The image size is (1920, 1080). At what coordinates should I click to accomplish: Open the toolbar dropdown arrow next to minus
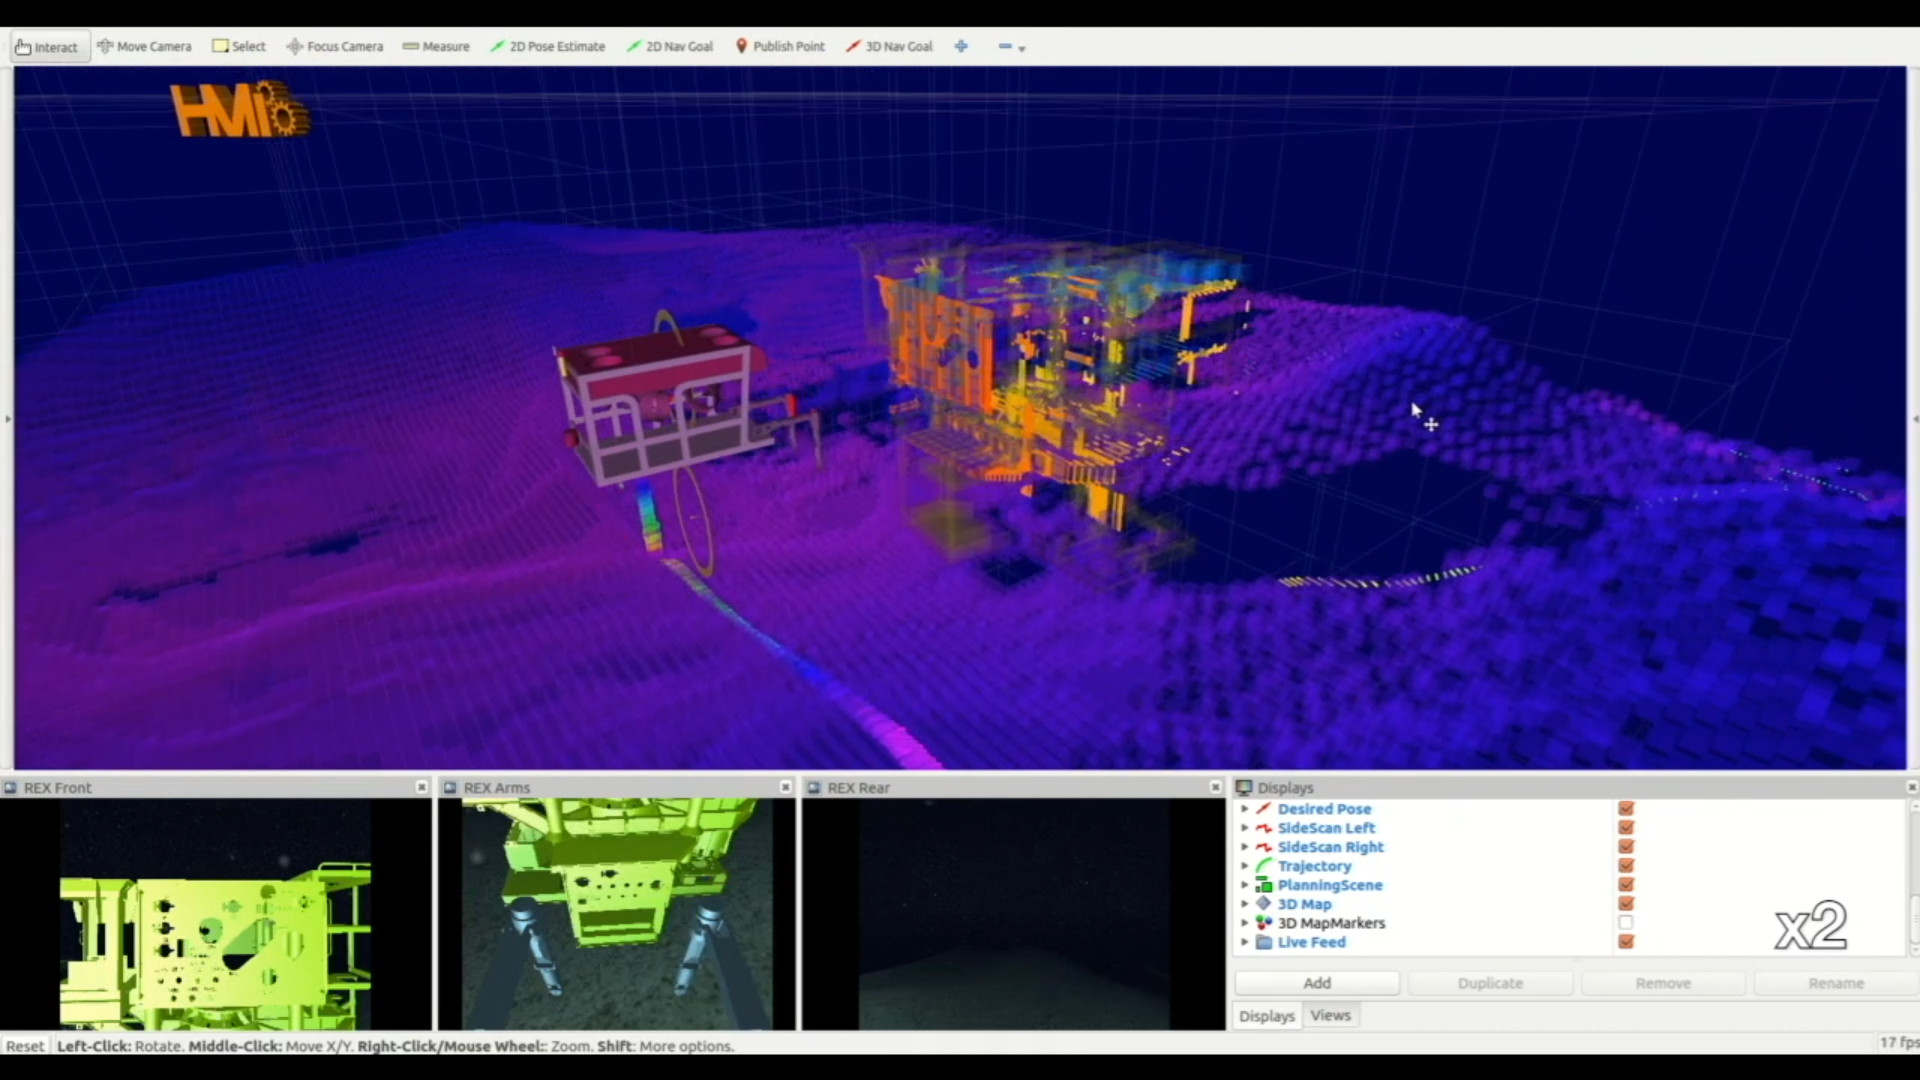(1022, 48)
